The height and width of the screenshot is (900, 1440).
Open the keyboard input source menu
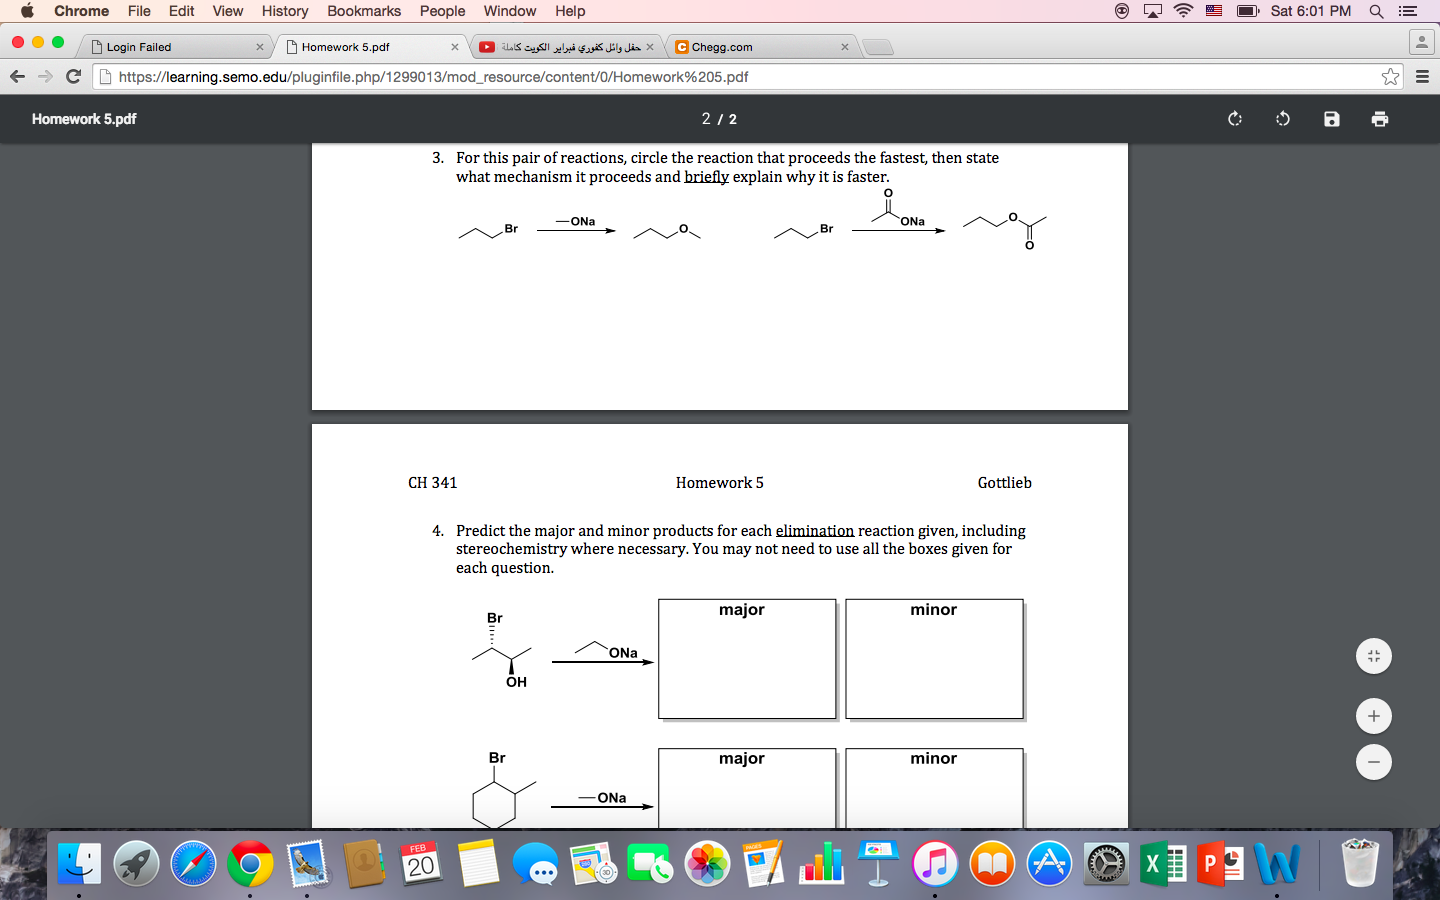1213,11
